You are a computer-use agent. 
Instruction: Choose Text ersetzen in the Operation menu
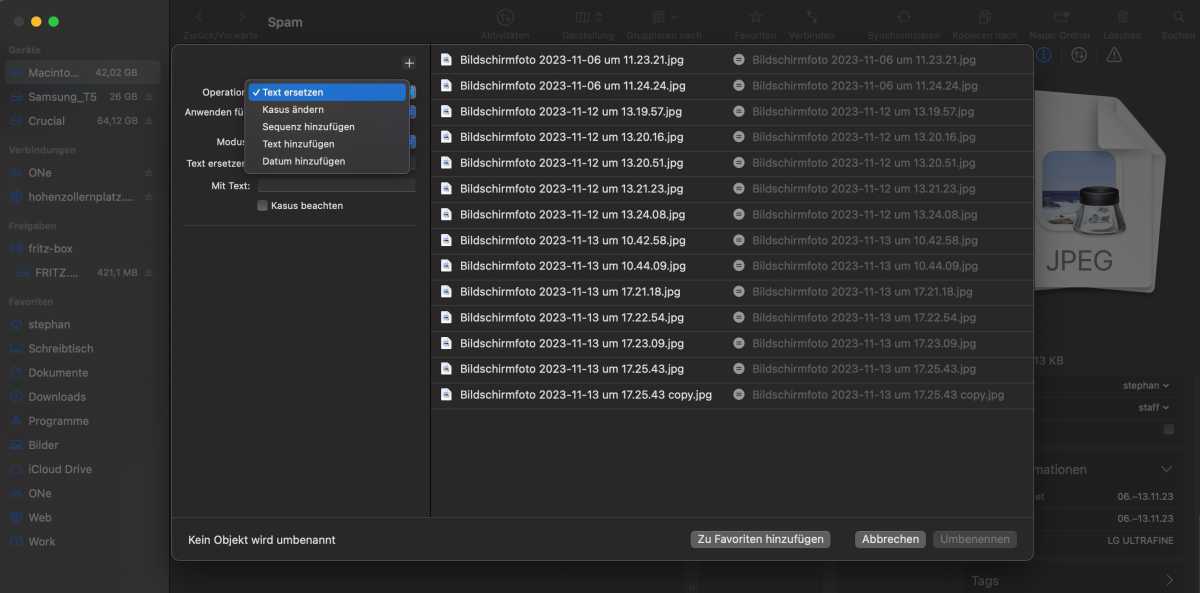[326, 92]
